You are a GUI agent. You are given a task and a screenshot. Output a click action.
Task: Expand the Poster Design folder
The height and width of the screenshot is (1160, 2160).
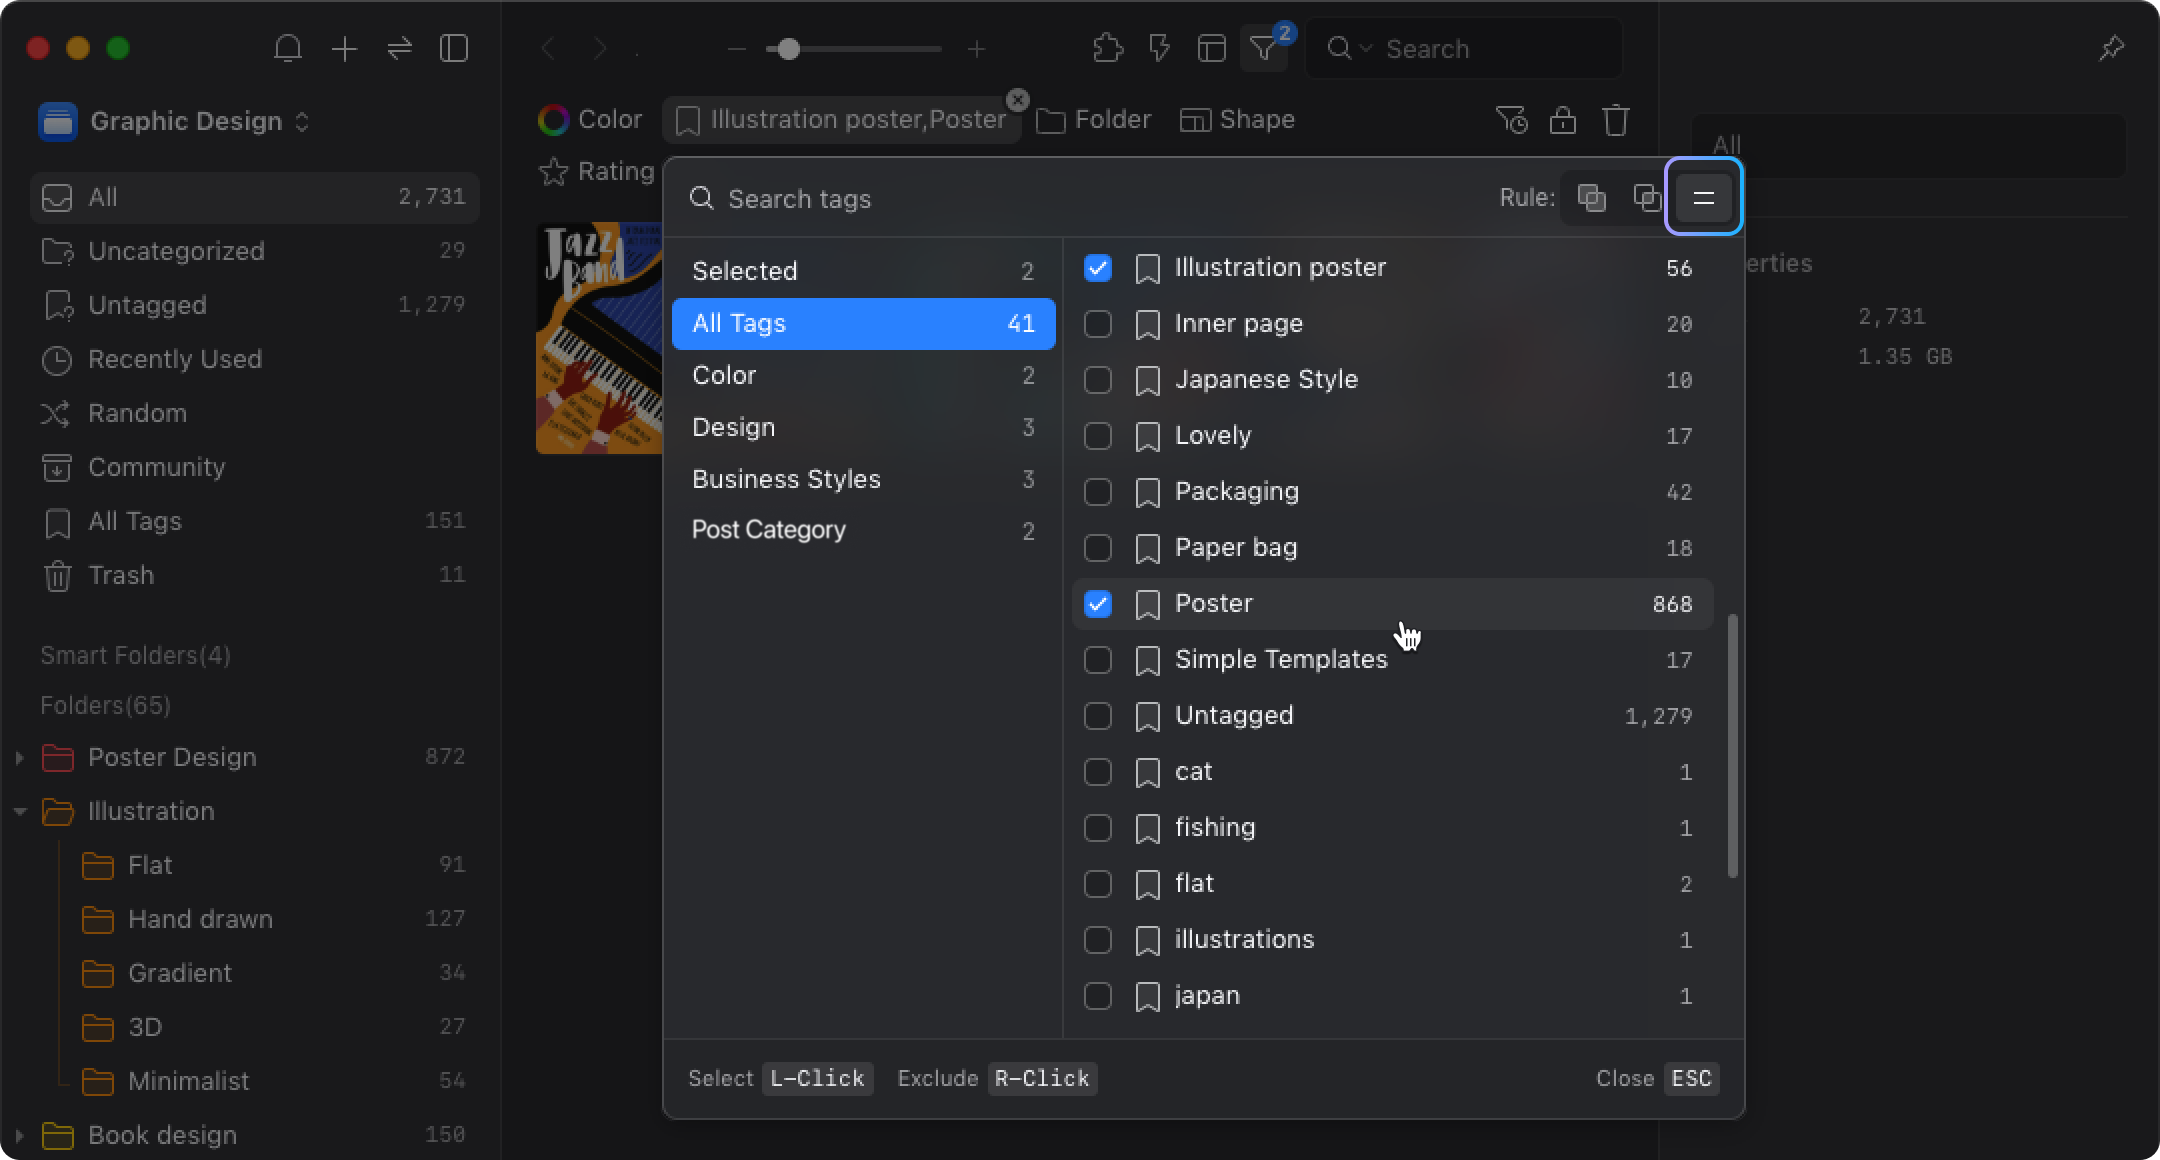[19, 757]
